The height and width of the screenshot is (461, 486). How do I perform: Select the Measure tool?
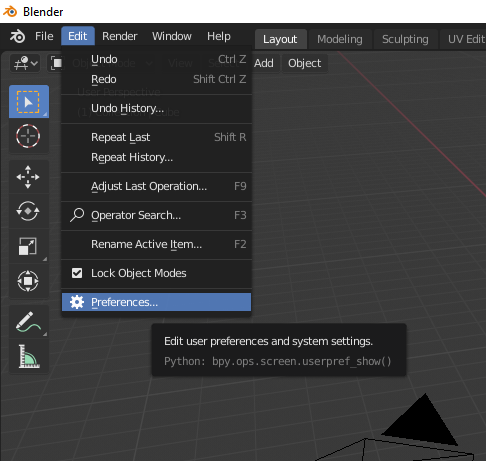(29, 356)
